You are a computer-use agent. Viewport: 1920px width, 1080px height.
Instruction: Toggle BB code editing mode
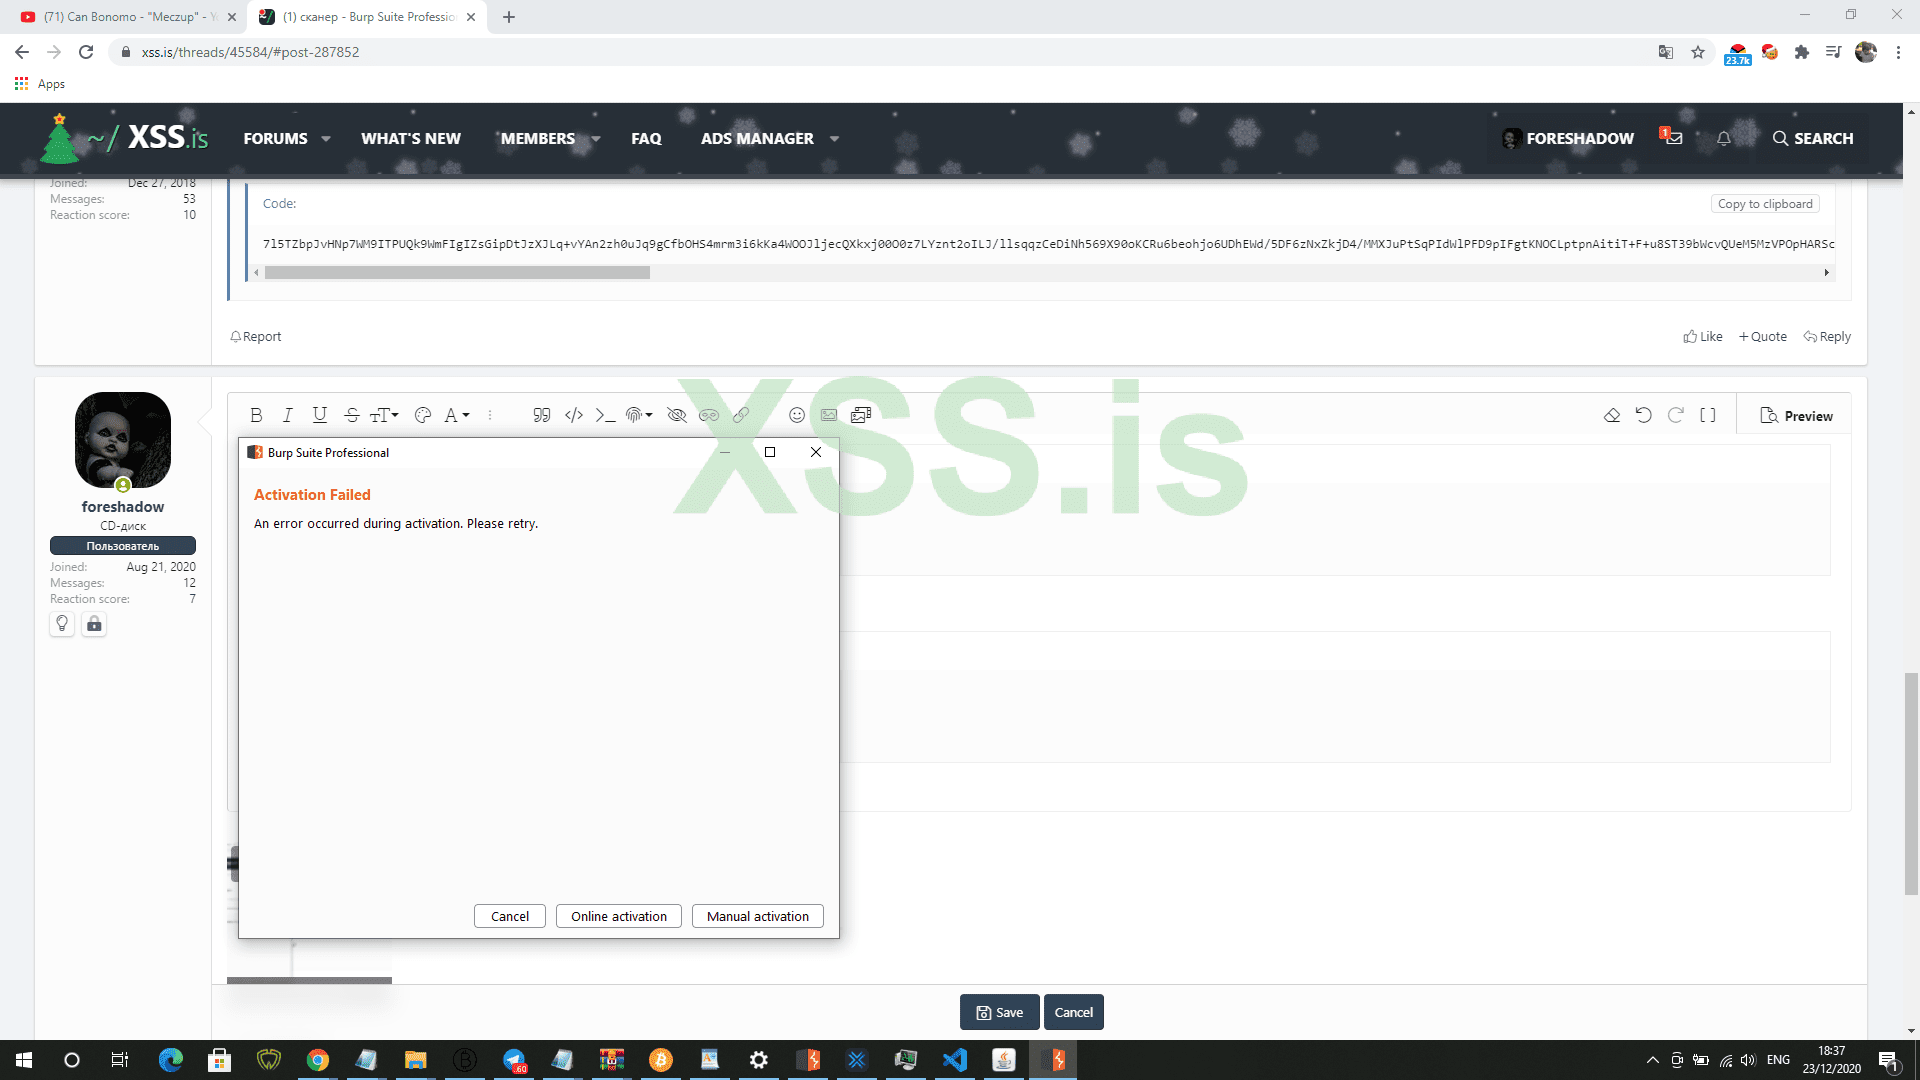point(1708,415)
